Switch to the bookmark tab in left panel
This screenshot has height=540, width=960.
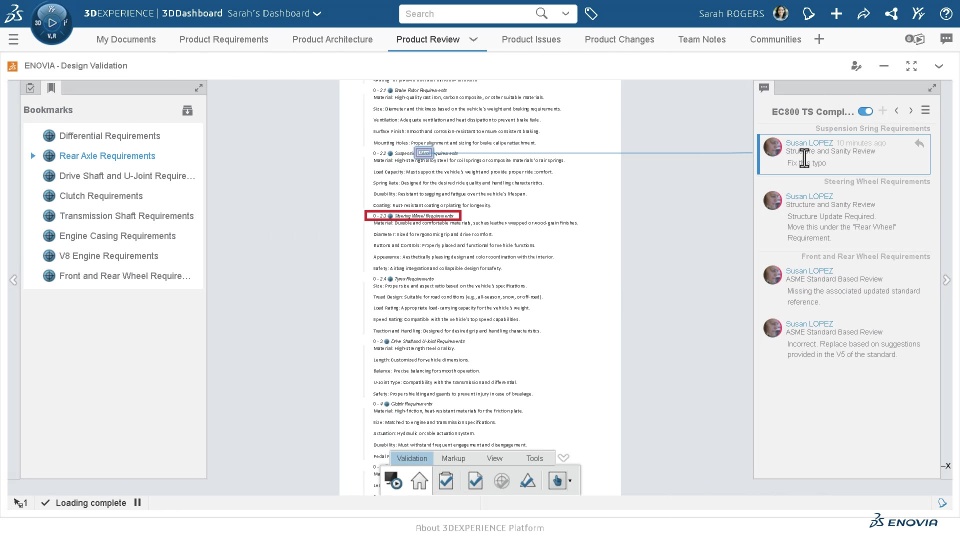click(51, 88)
